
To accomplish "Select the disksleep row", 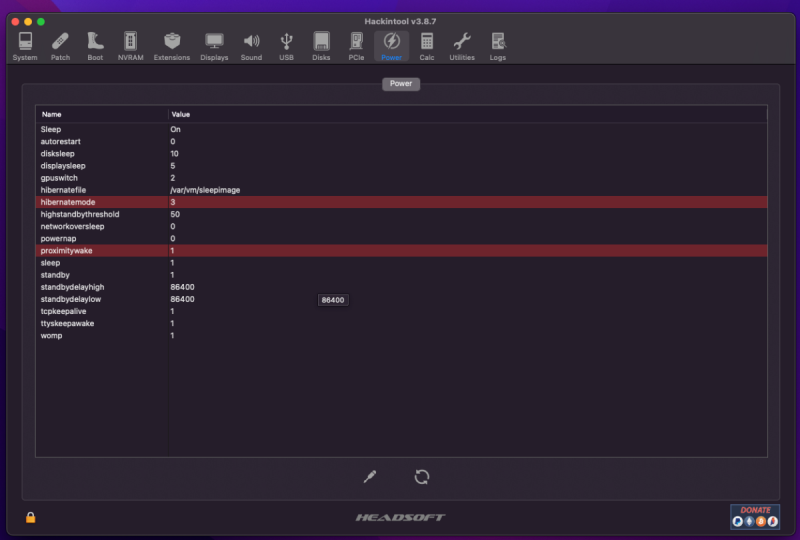I will tap(402, 154).
